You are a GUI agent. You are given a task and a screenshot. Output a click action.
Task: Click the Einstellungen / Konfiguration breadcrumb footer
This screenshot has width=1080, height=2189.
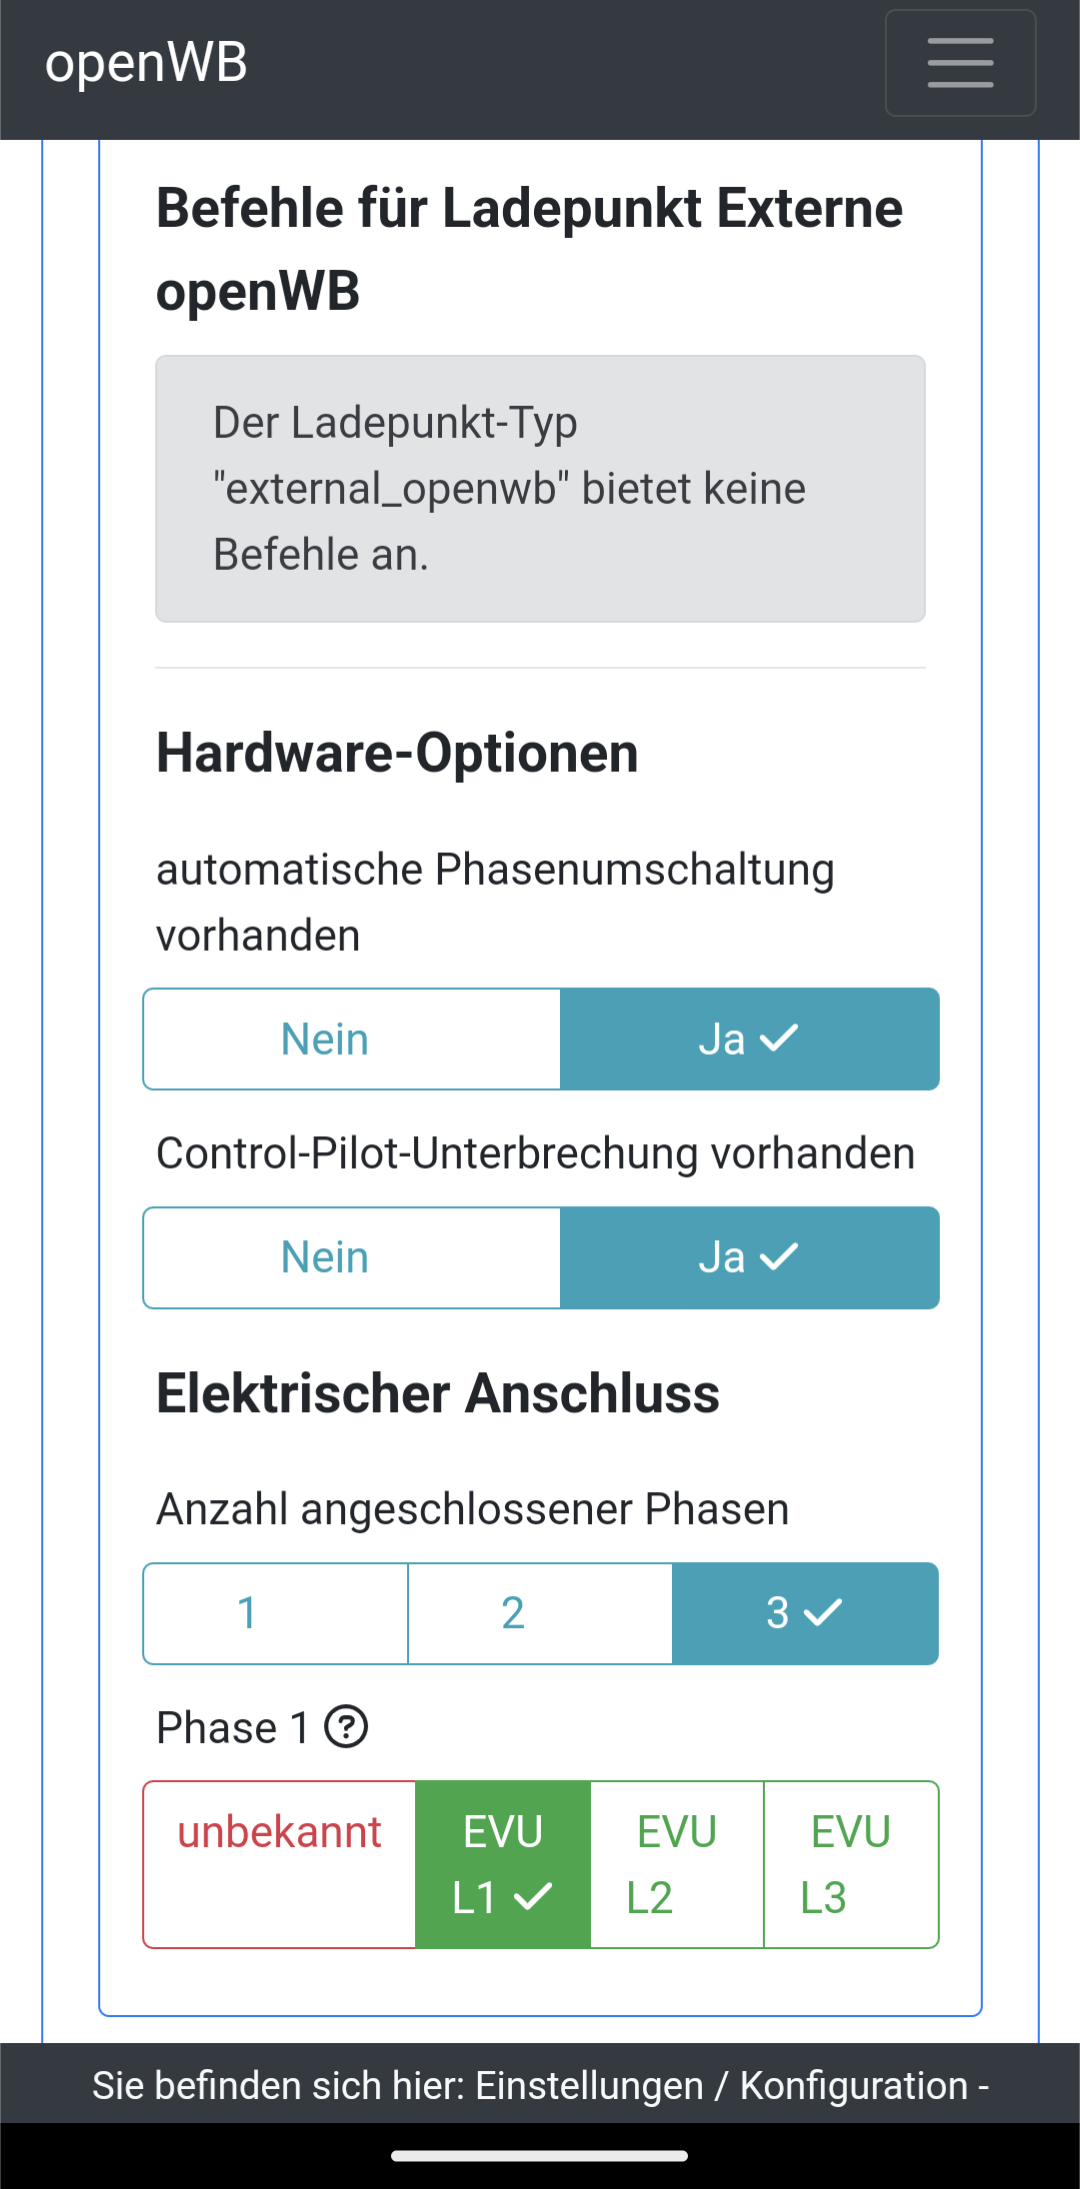click(540, 2085)
